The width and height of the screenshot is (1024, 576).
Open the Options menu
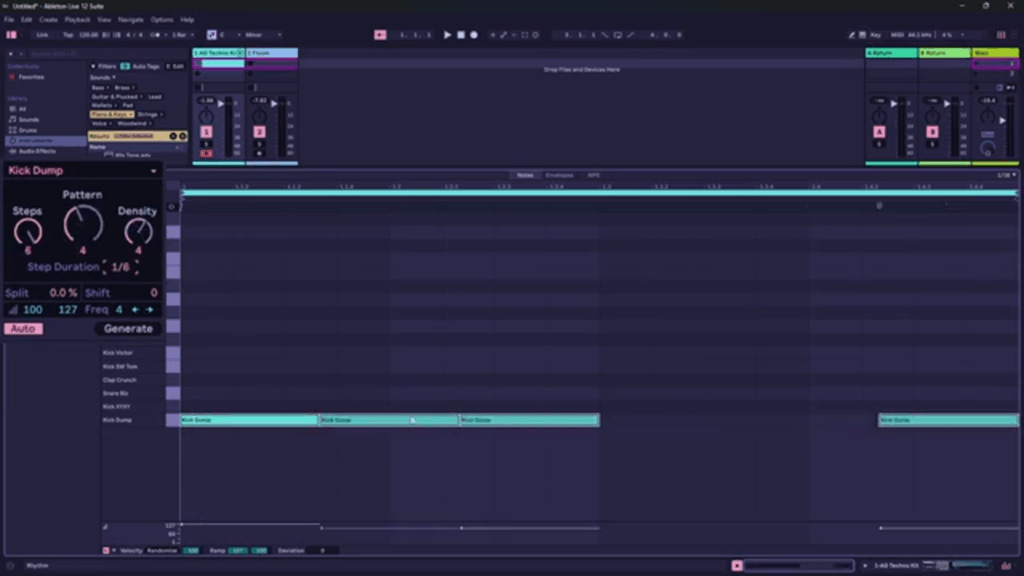[x=162, y=18]
